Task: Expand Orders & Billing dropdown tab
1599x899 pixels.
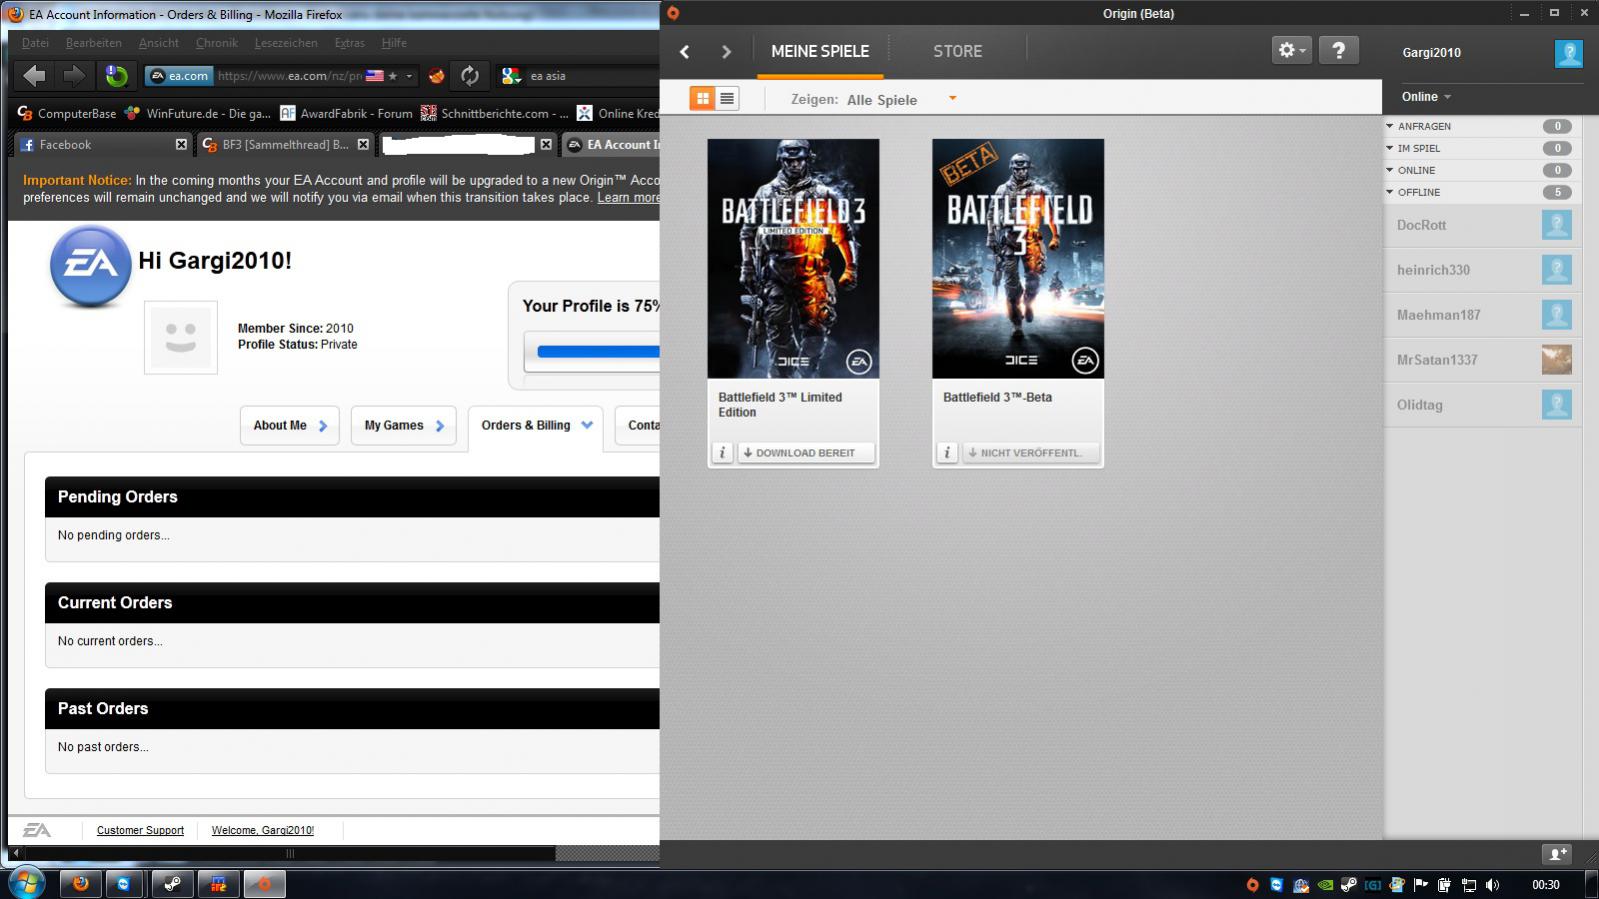Action: pos(587,425)
